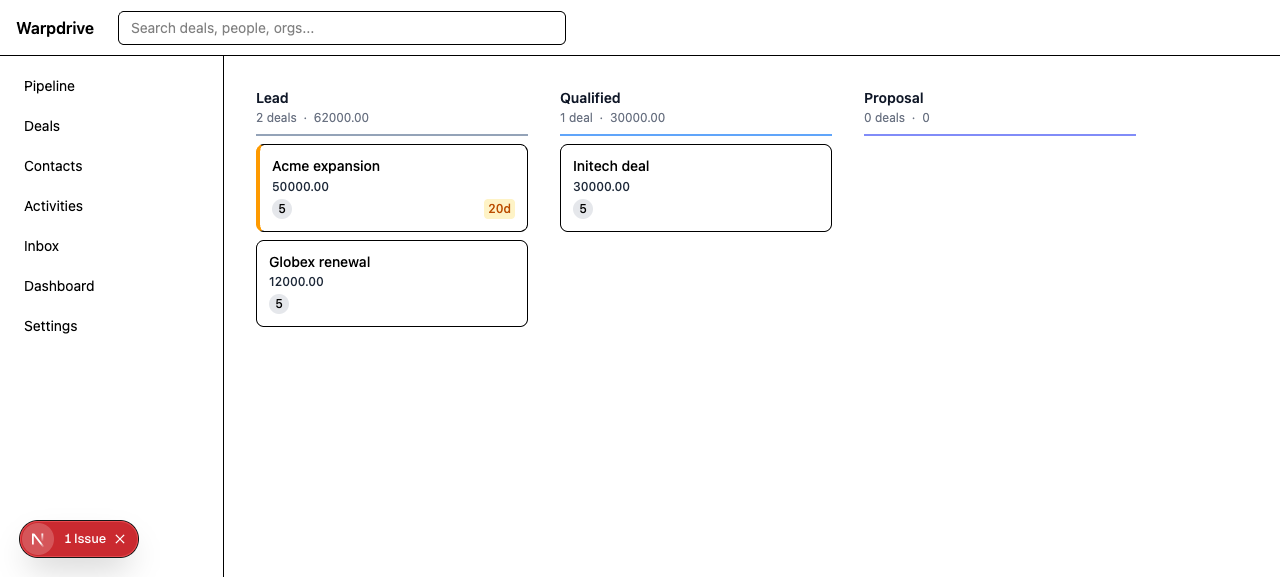Open Settings from the sidebar
Image resolution: width=1280 pixels, height=577 pixels.
pyautogui.click(x=51, y=326)
